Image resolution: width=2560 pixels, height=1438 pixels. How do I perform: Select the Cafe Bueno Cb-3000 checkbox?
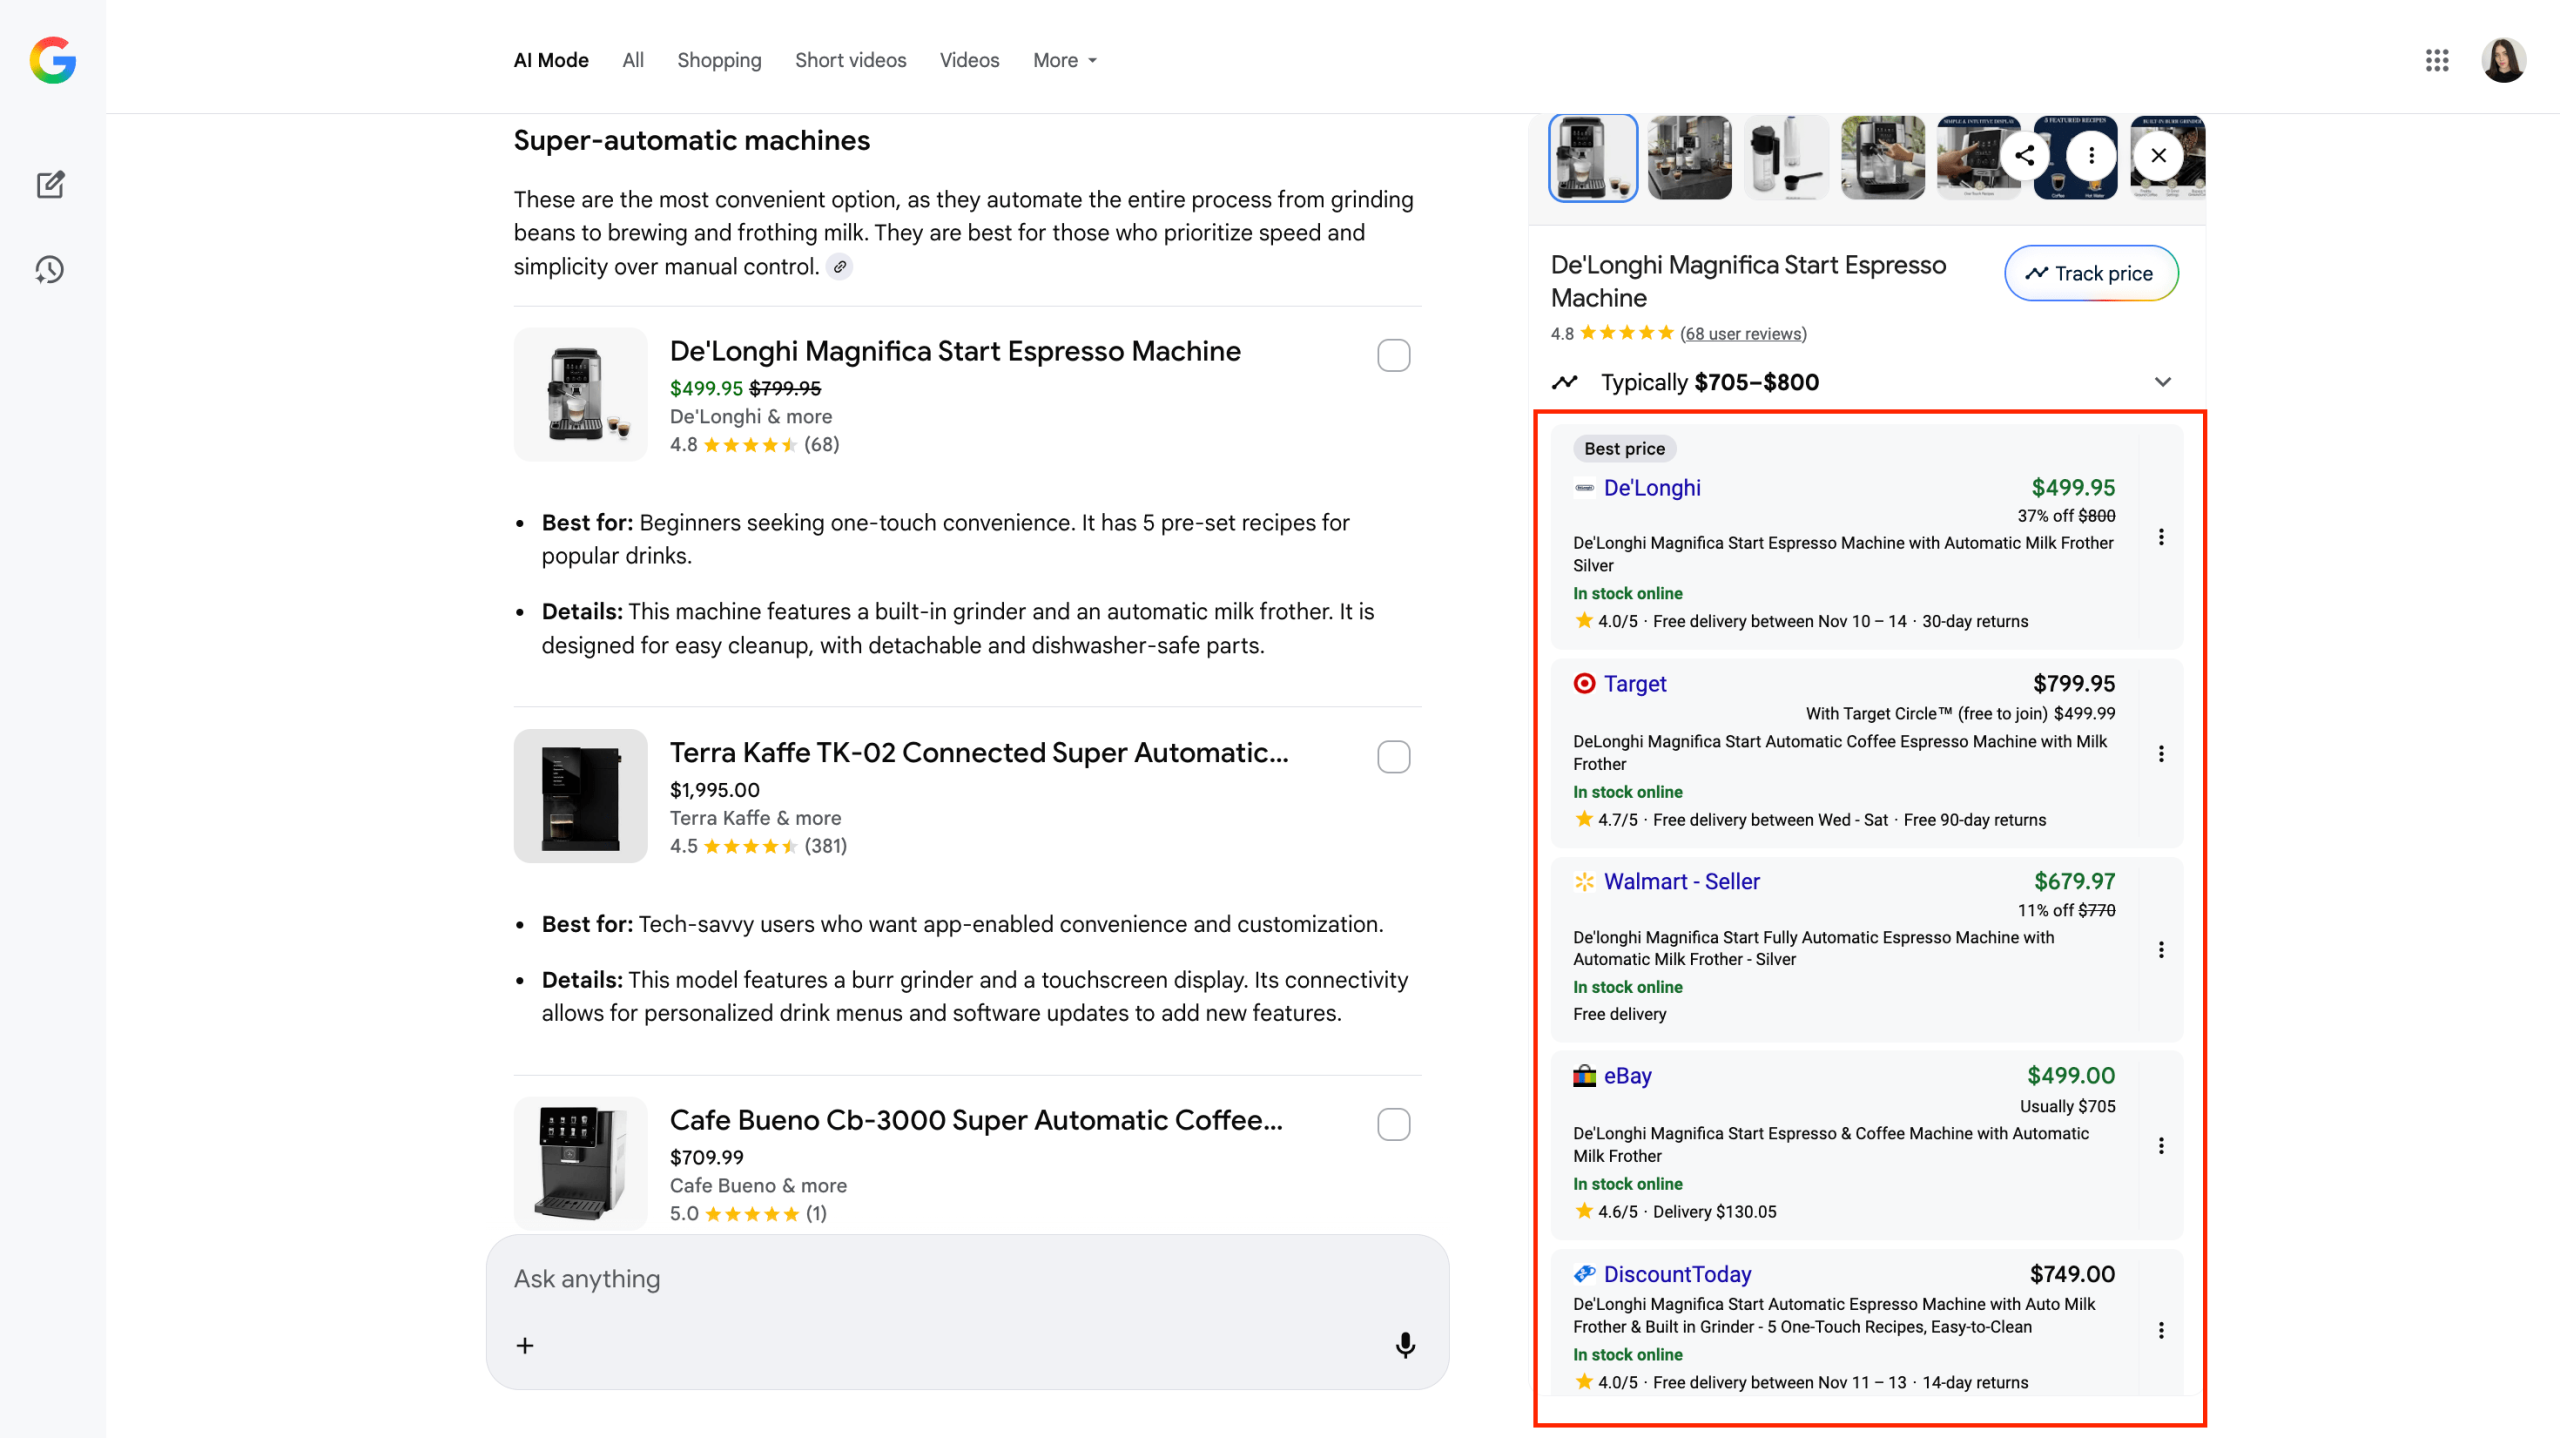1394,1124
